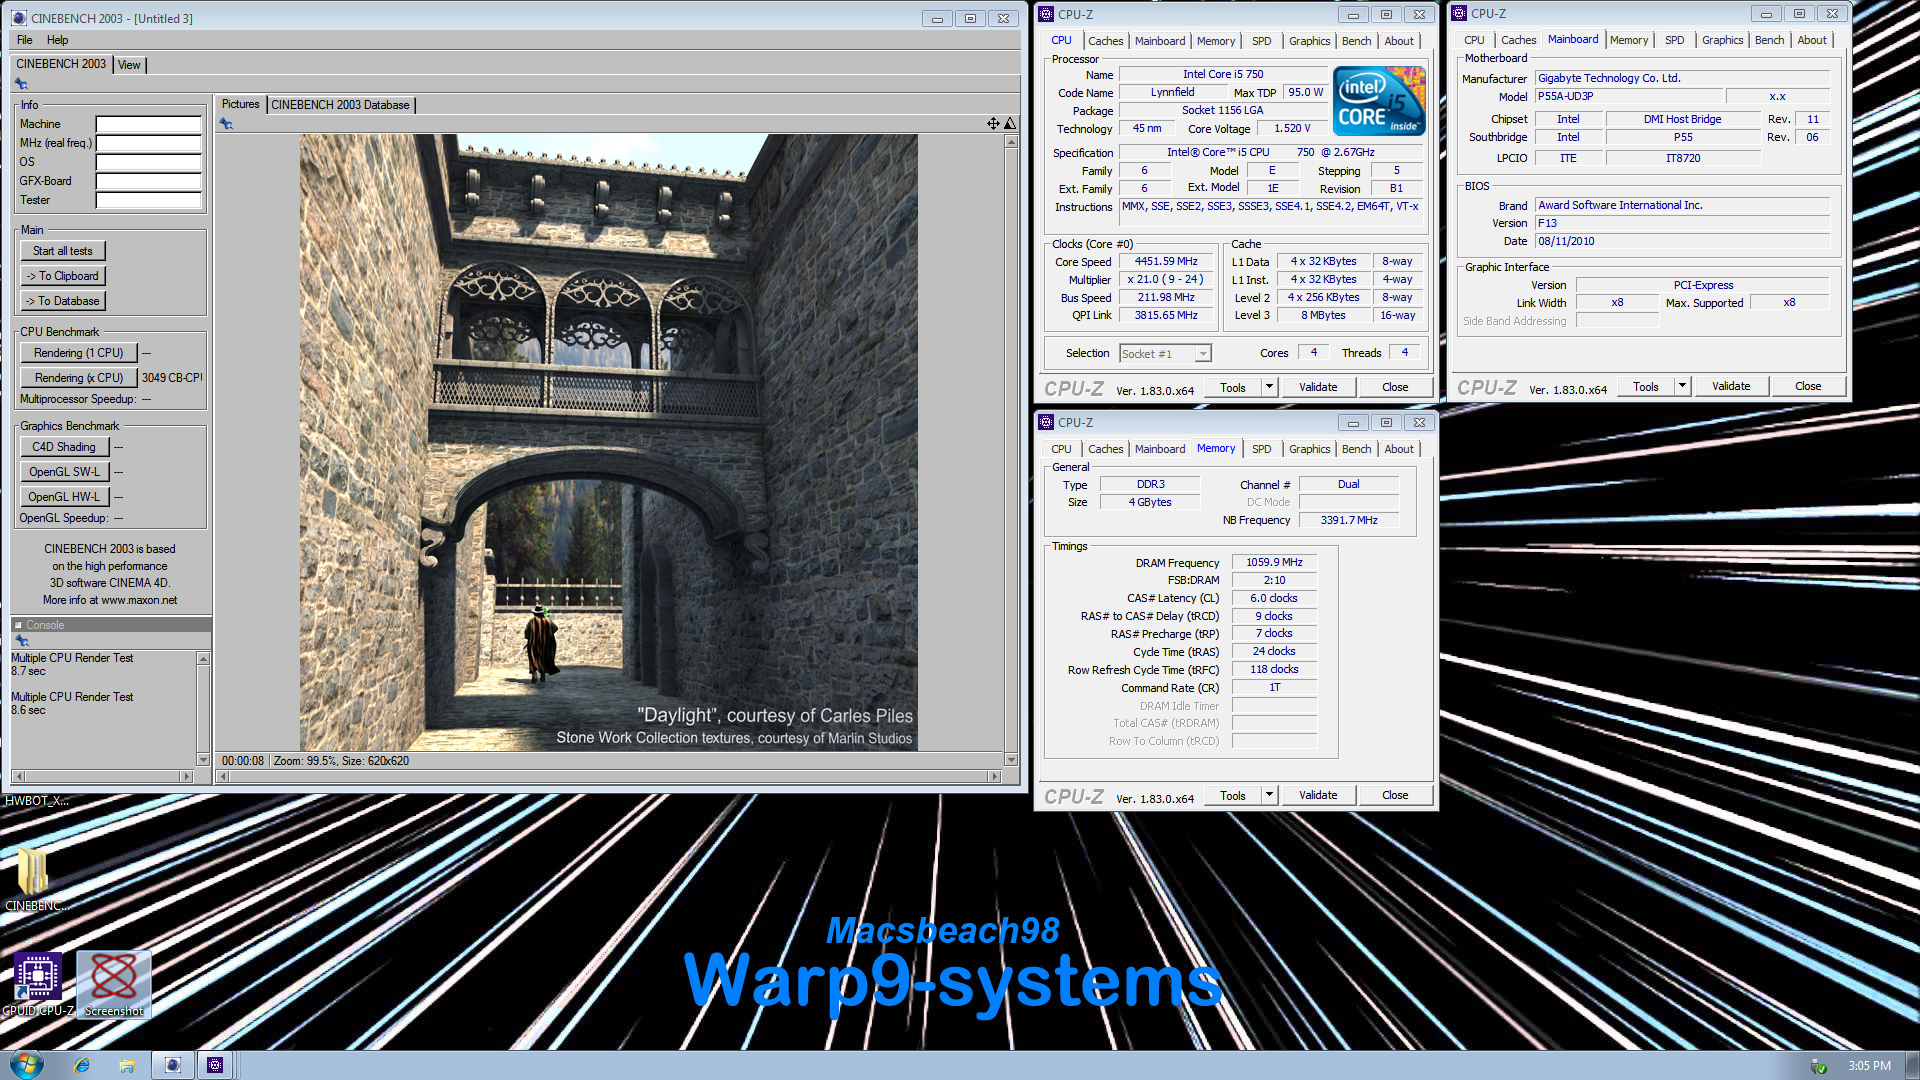Click the Console scrollbar down arrow

pos(203,760)
